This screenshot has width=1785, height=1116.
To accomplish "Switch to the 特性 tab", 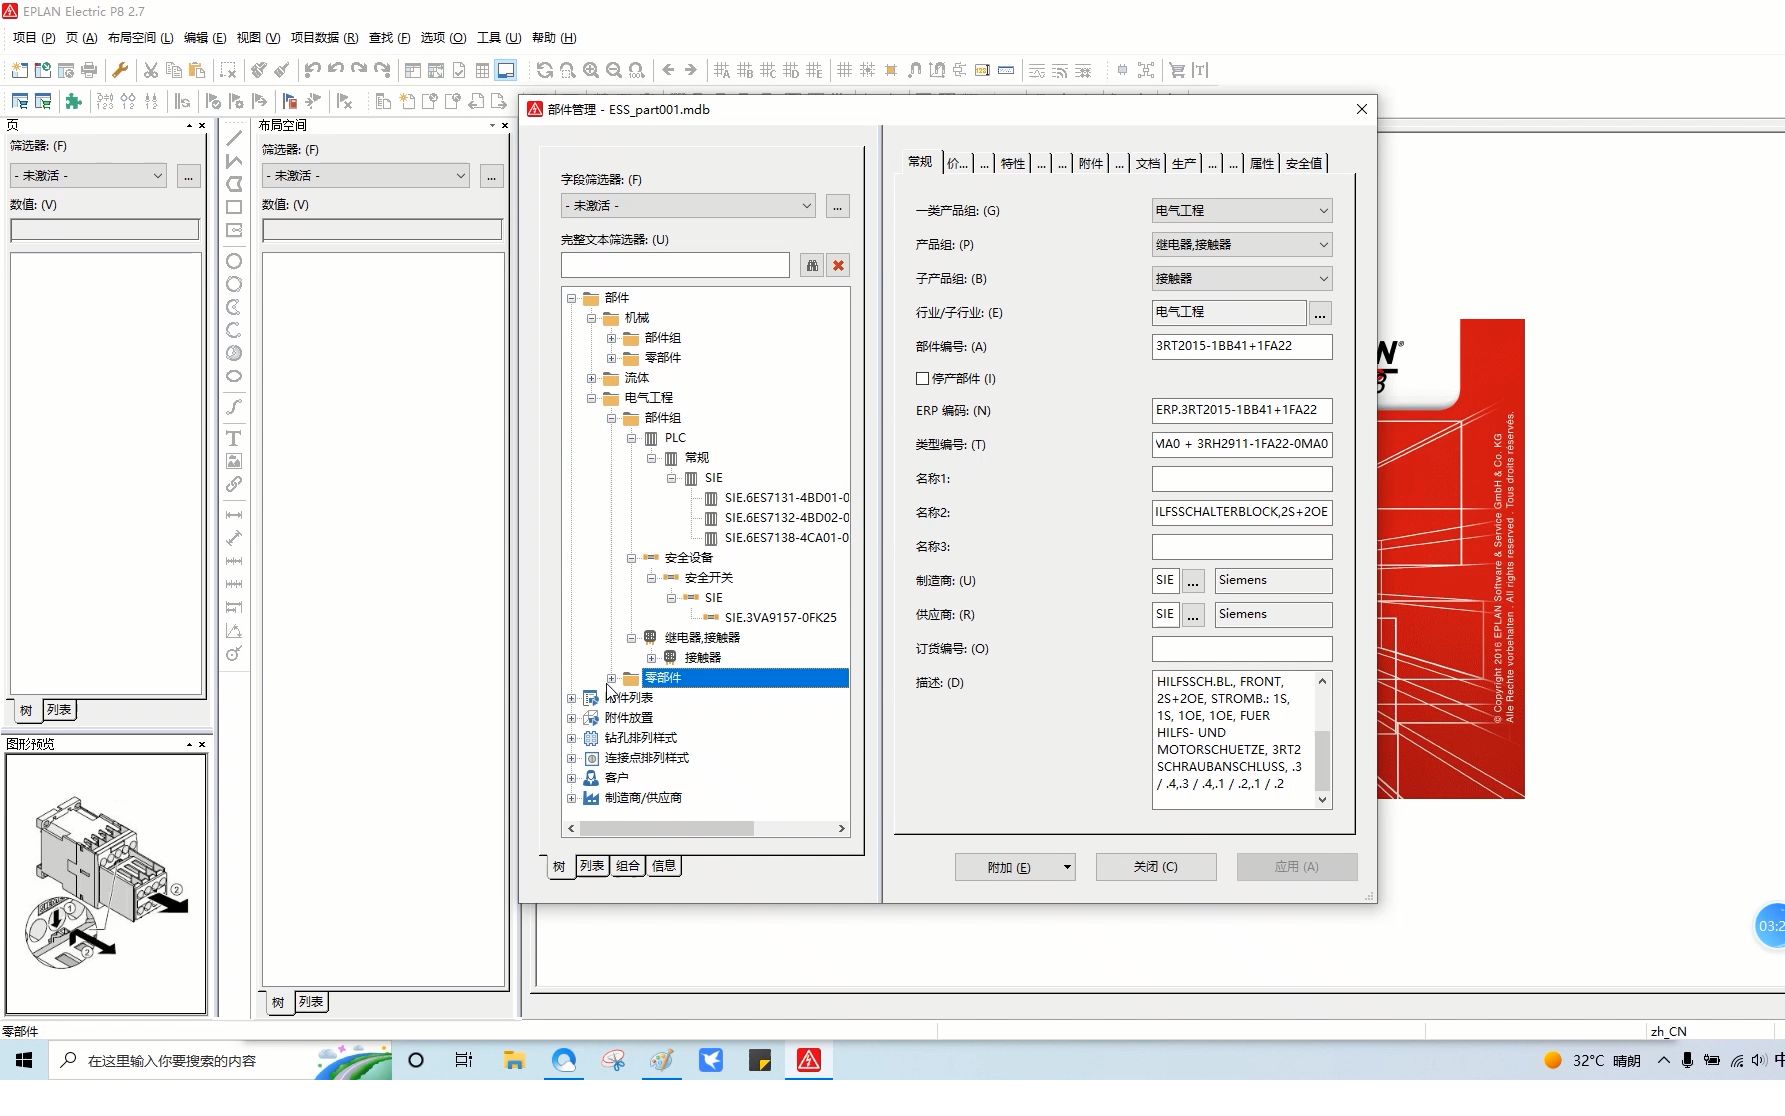I will pyautogui.click(x=1013, y=163).
